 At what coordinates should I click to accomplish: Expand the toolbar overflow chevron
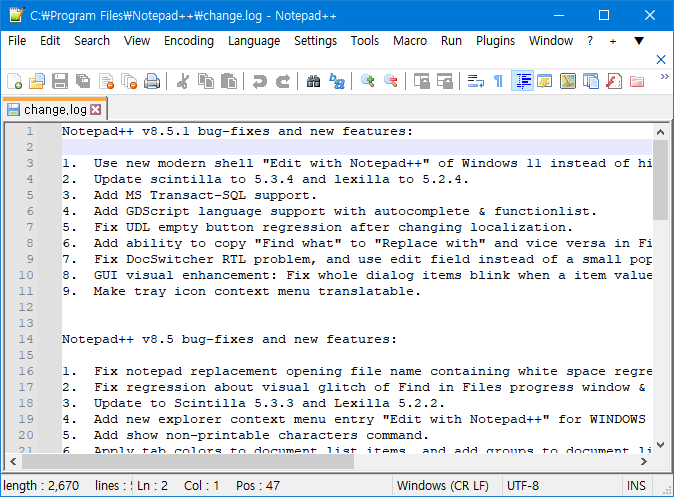pyautogui.click(x=665, y=77)
